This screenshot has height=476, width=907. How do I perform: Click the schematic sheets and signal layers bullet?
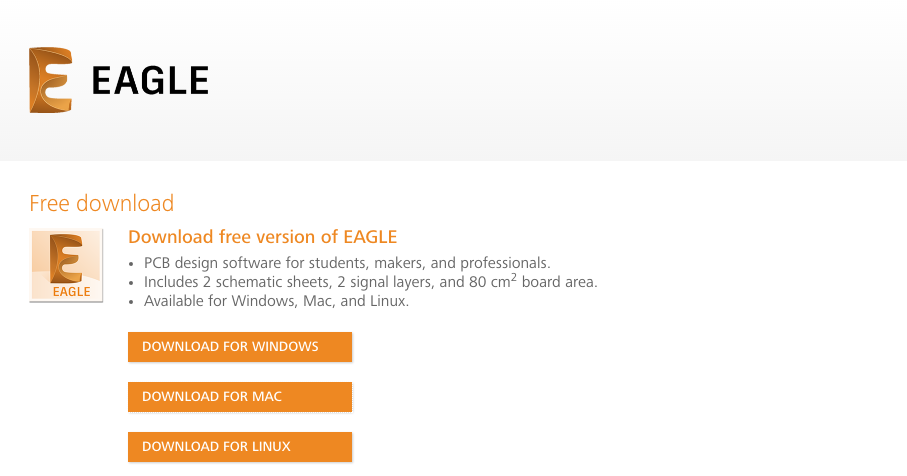[370, 282]
